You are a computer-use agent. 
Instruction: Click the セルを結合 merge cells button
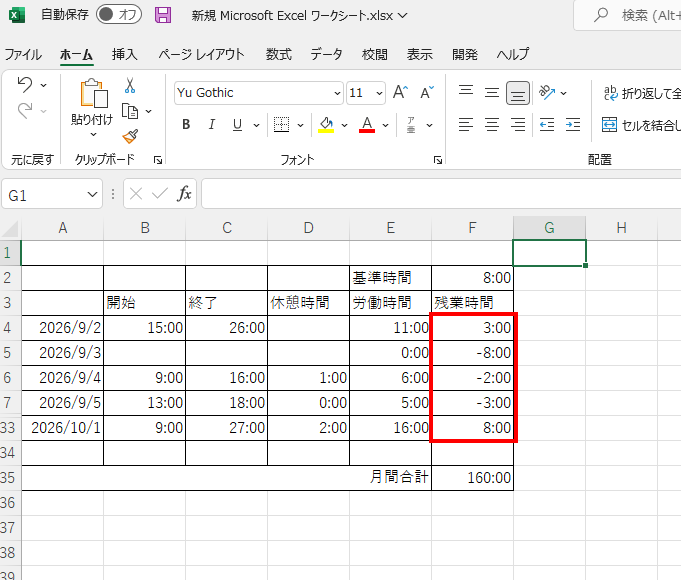pos(641,125)
